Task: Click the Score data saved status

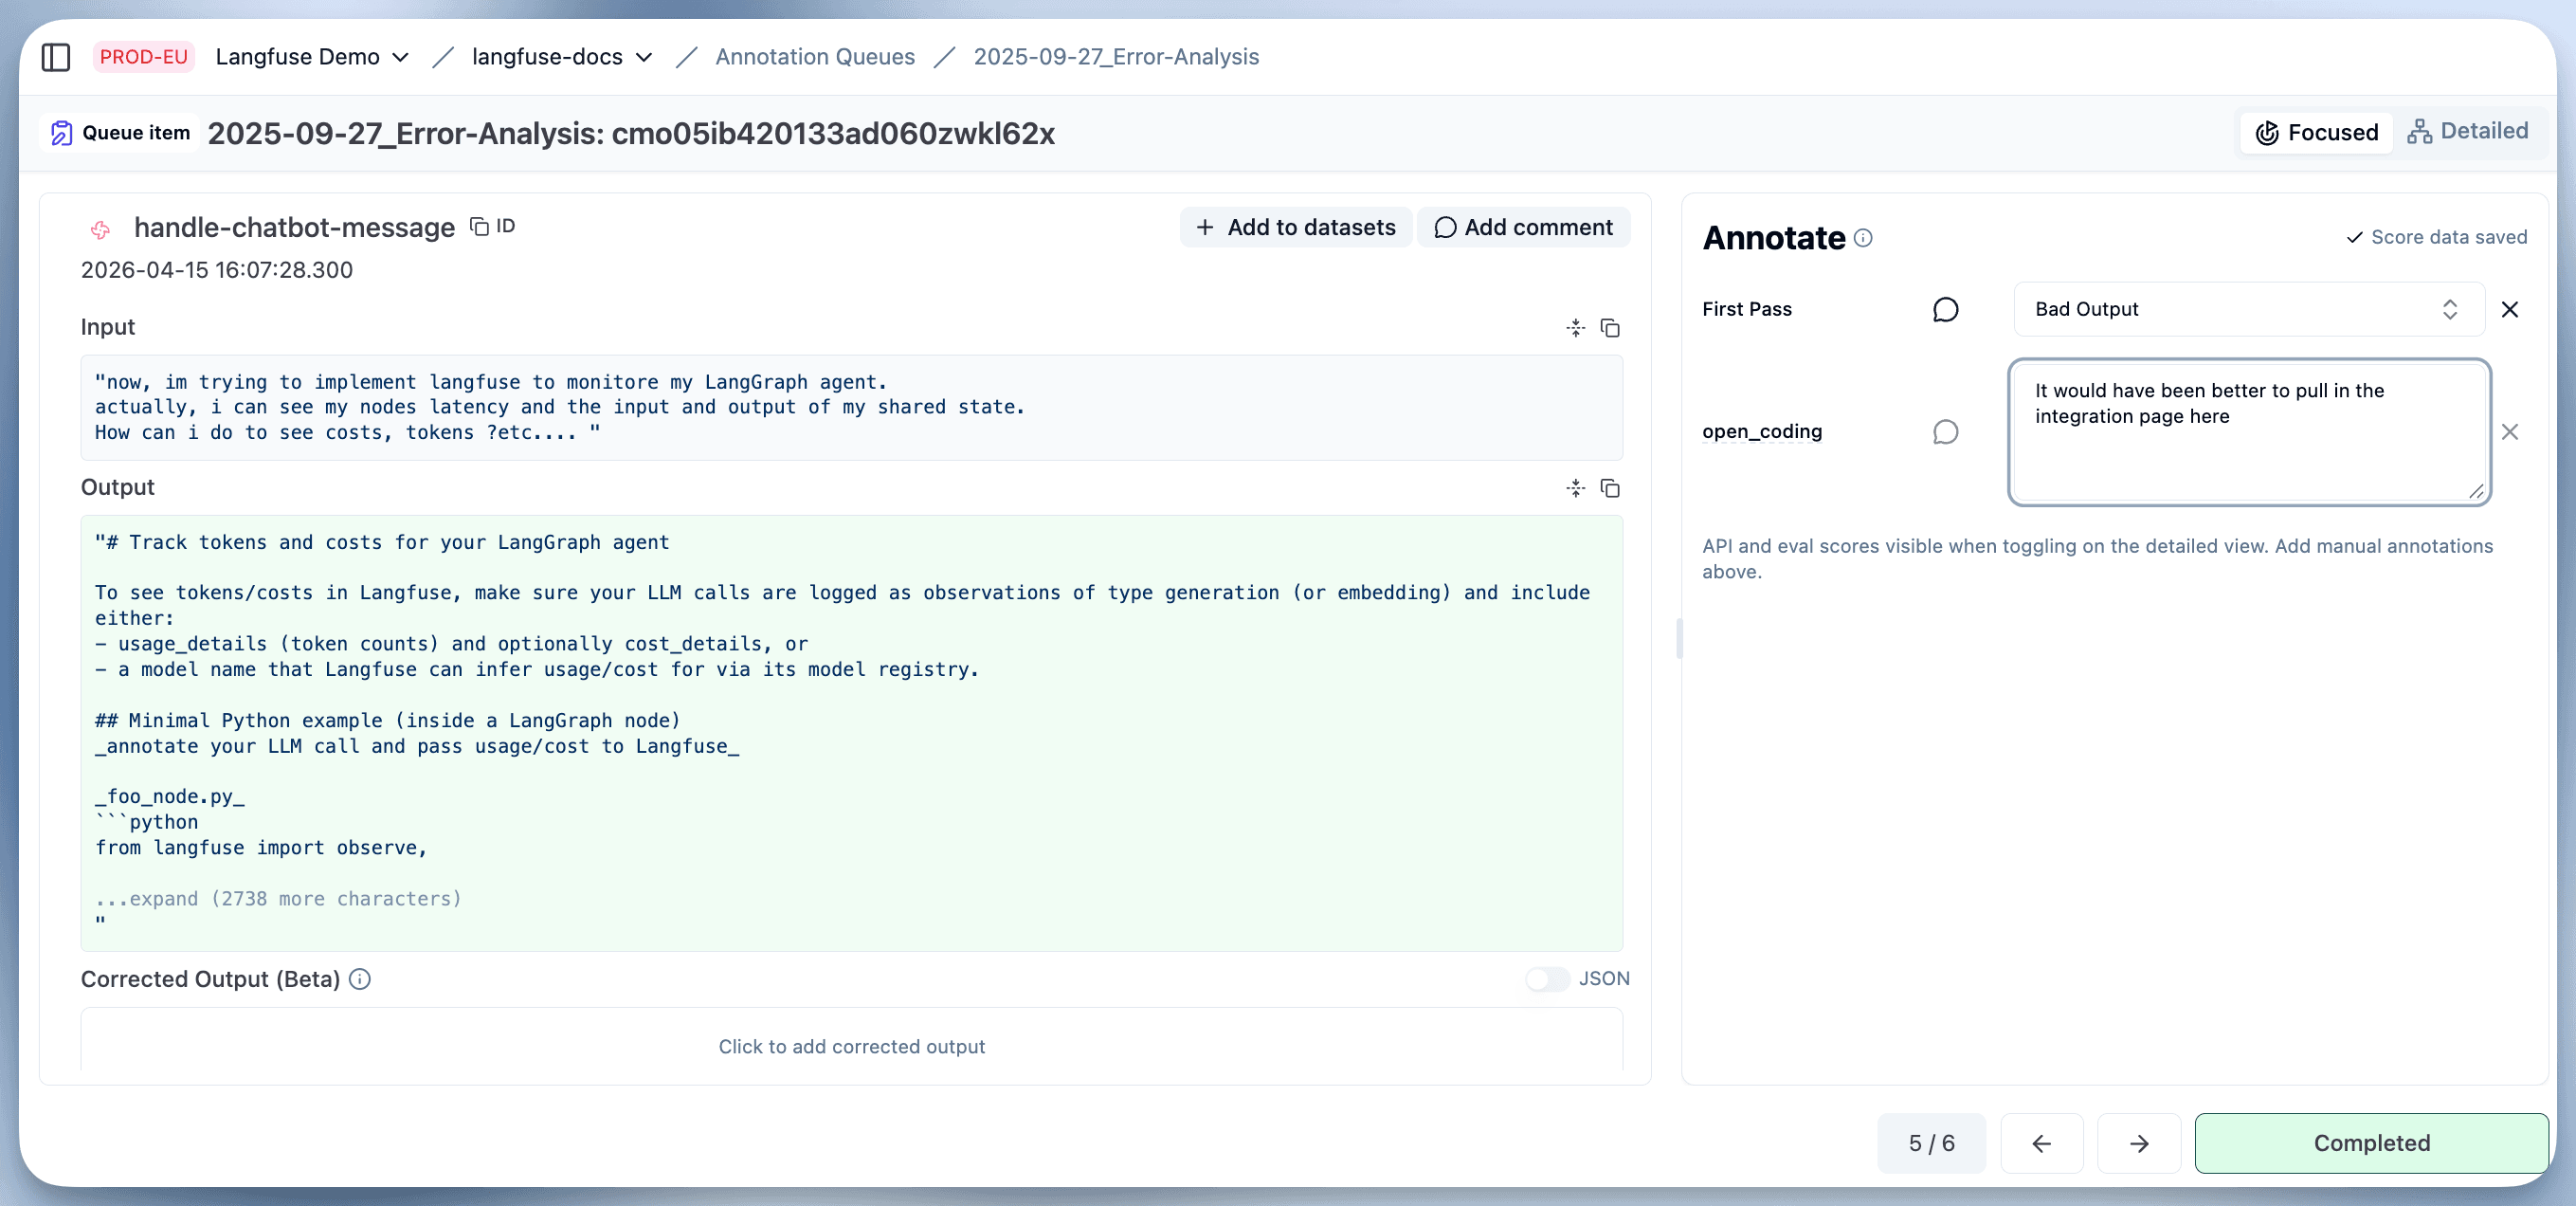Action: tap(2437, 237)
